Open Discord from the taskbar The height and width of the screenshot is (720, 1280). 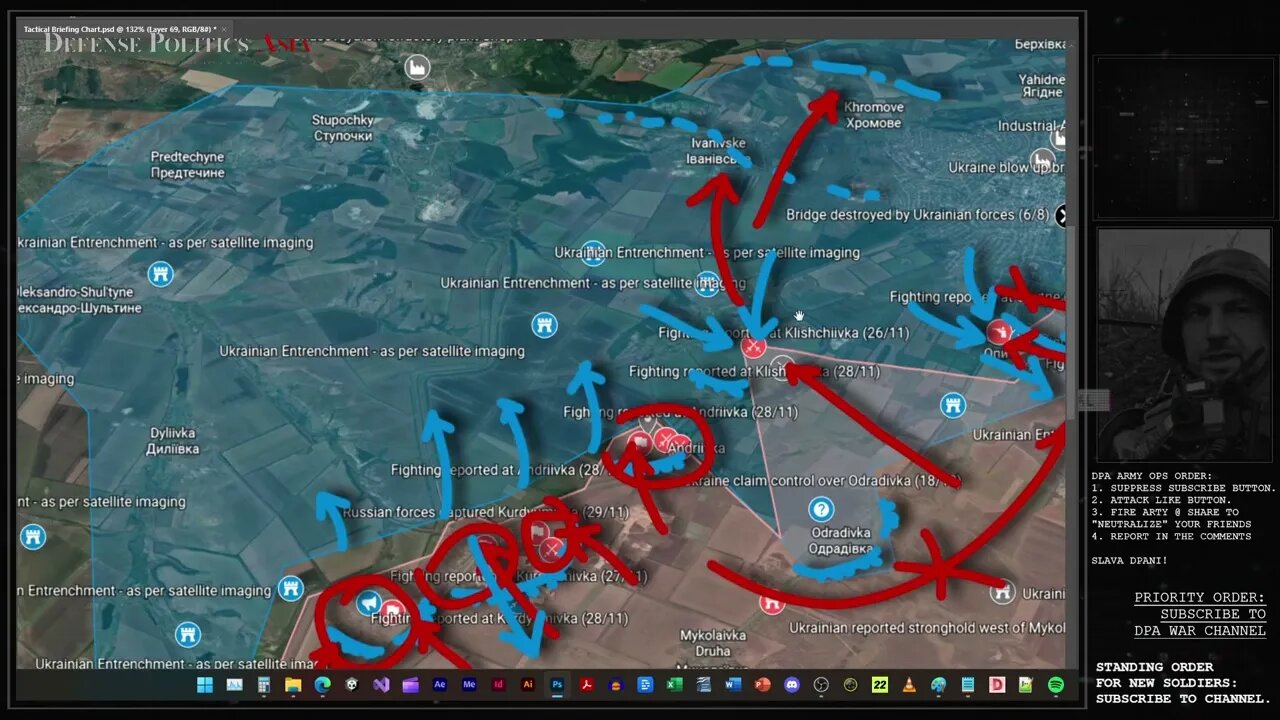pos(792,685)
